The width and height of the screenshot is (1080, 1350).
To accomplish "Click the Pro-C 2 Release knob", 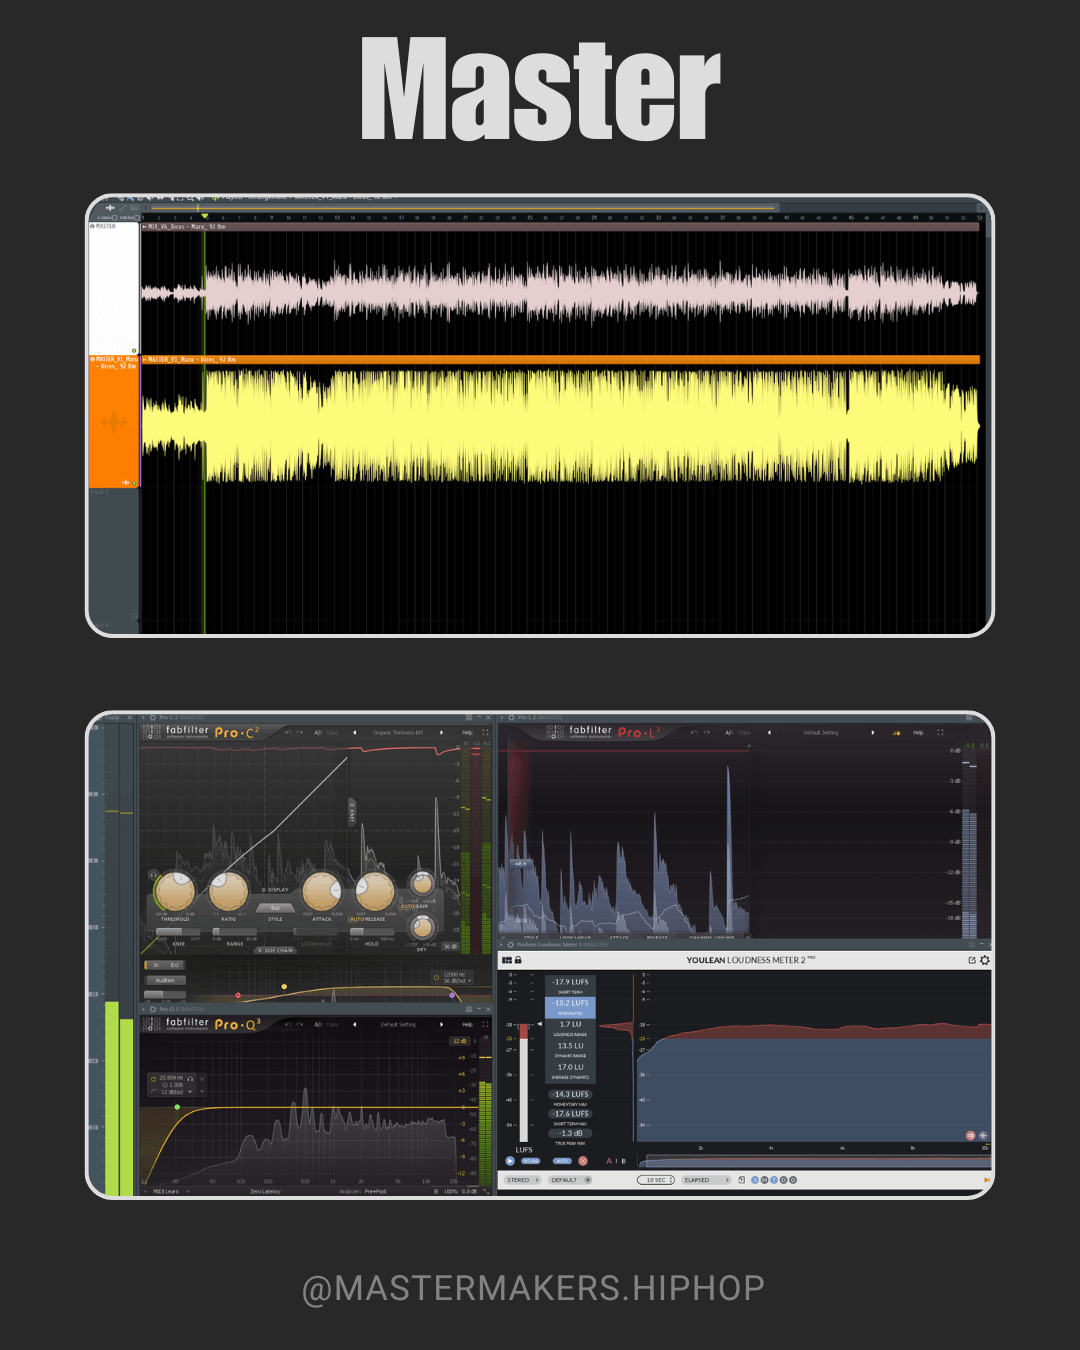I will (375, 892).
